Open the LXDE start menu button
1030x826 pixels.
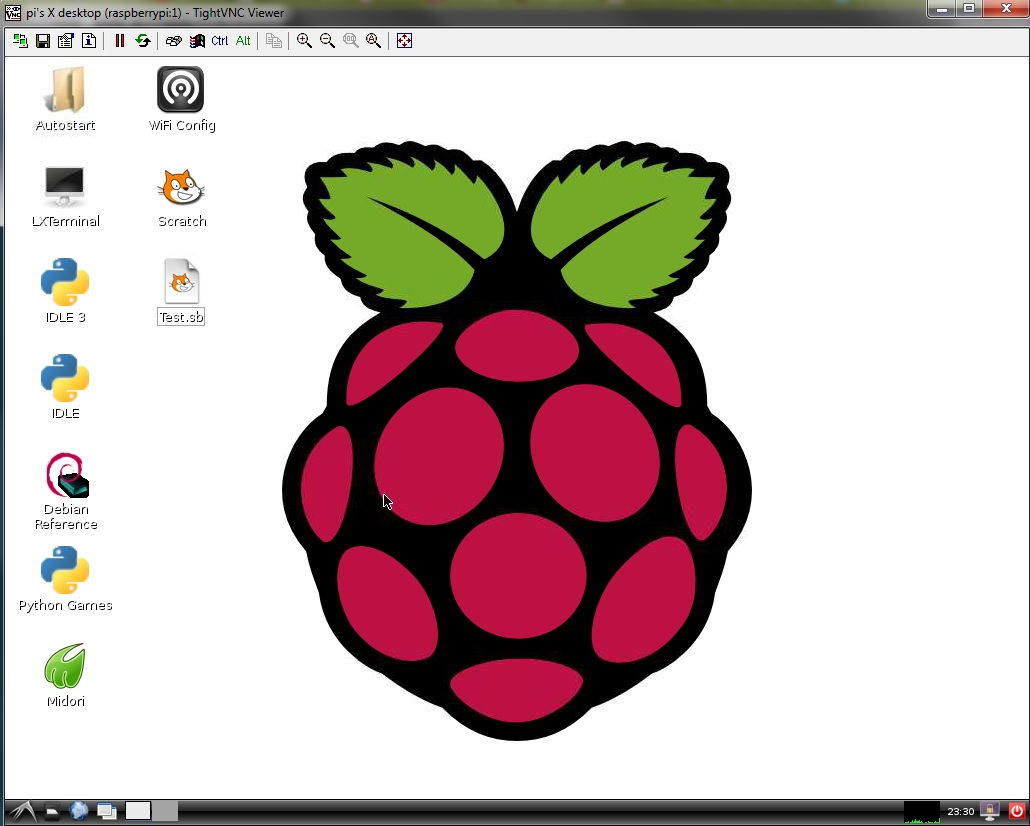[x=22, y=812]
